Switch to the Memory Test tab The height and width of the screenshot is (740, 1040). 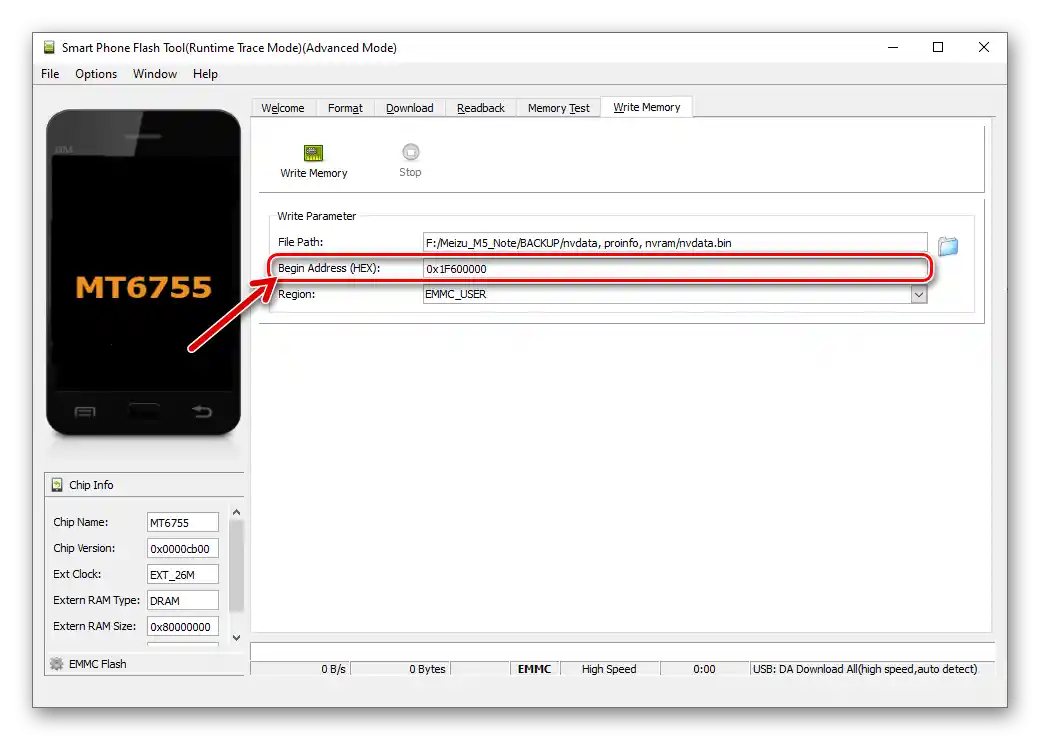[x=558, y=107]
